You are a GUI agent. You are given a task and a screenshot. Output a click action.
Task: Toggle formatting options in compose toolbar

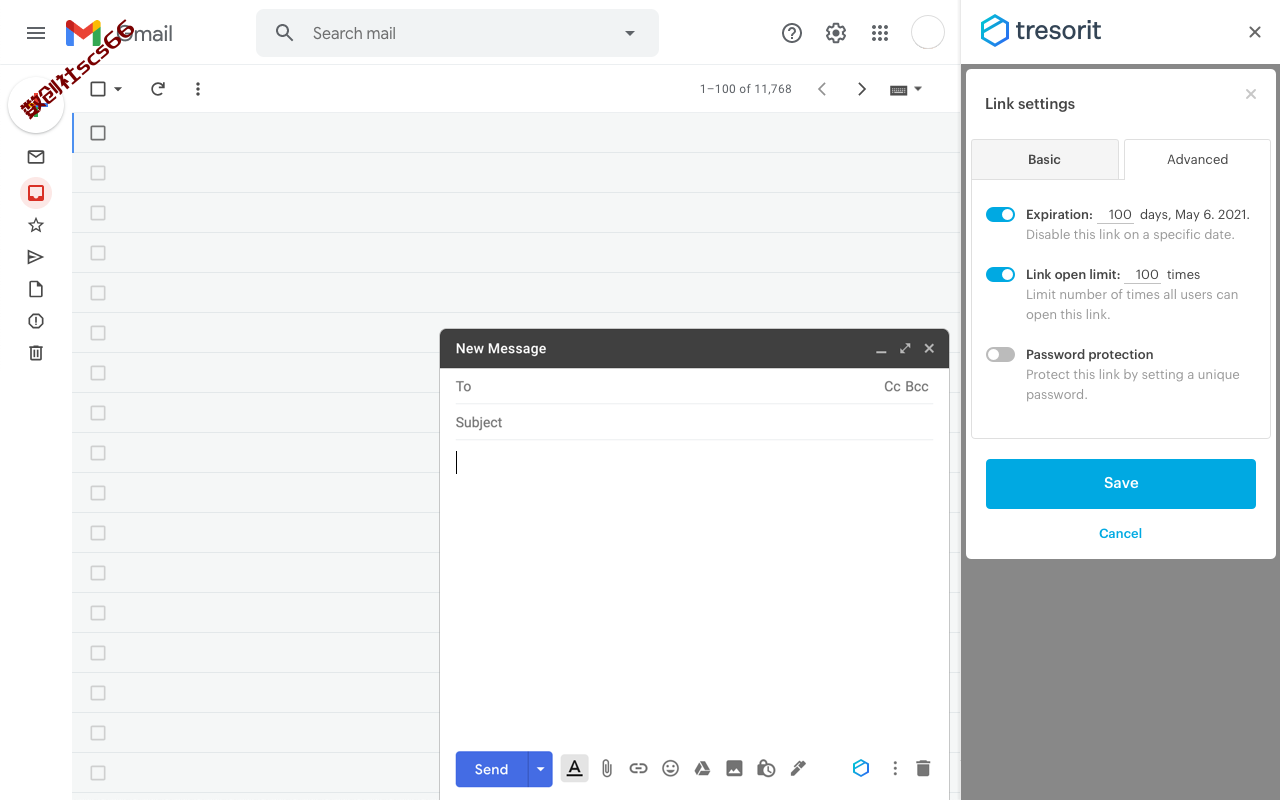[575, 768]
